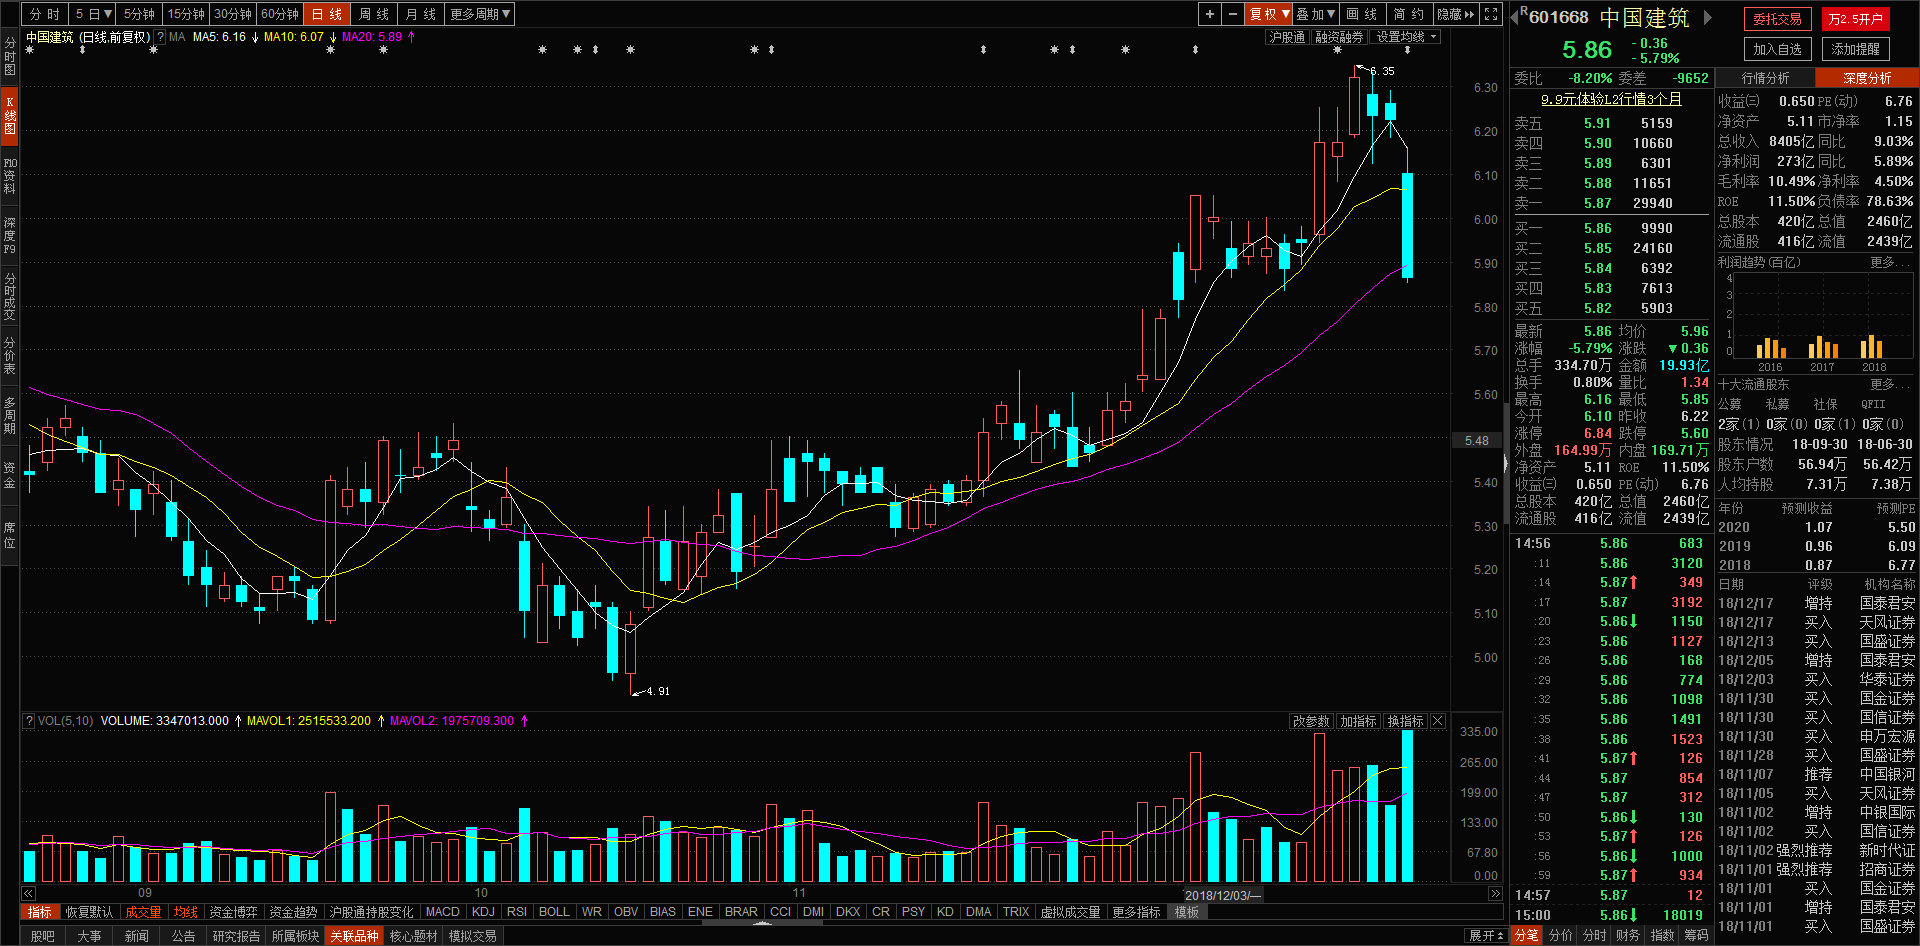Viewport: 1920px width, 946px height.
Task: Hide the right side panel via 隐藏
Action: pos(1455,14)
